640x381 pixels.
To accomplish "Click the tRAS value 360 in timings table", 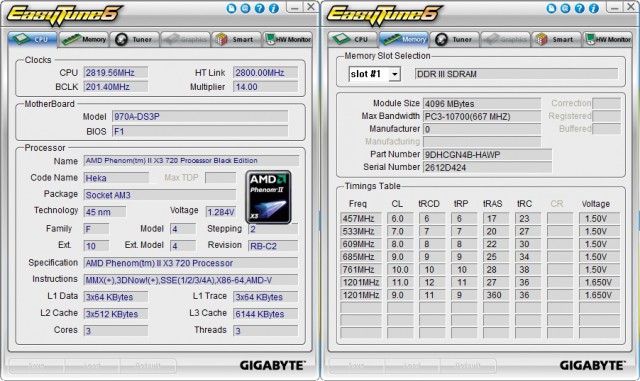I will click(x=496, y=295).
